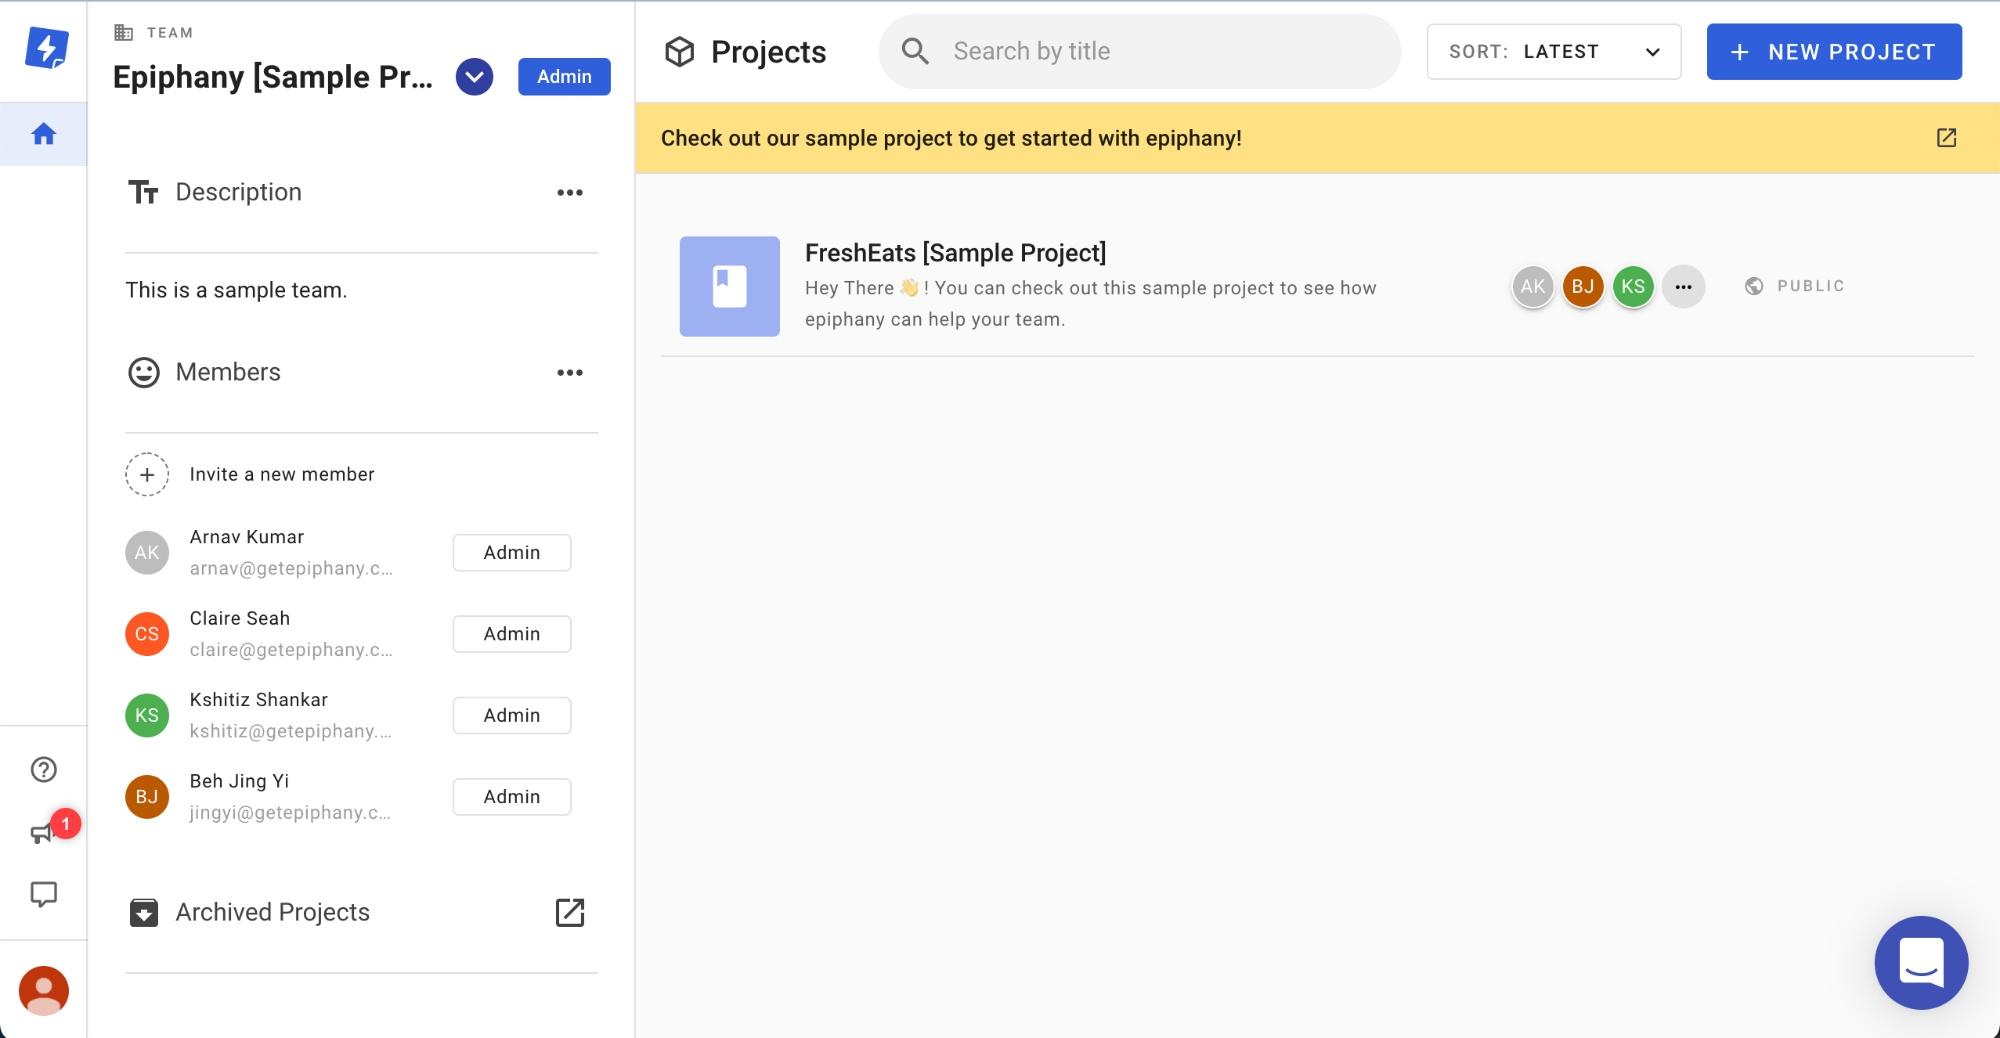The width and height of the screenshot is (2000, 1038).
Task: Open announcements megaphone with notification badge
Action: tap(44, 832)
